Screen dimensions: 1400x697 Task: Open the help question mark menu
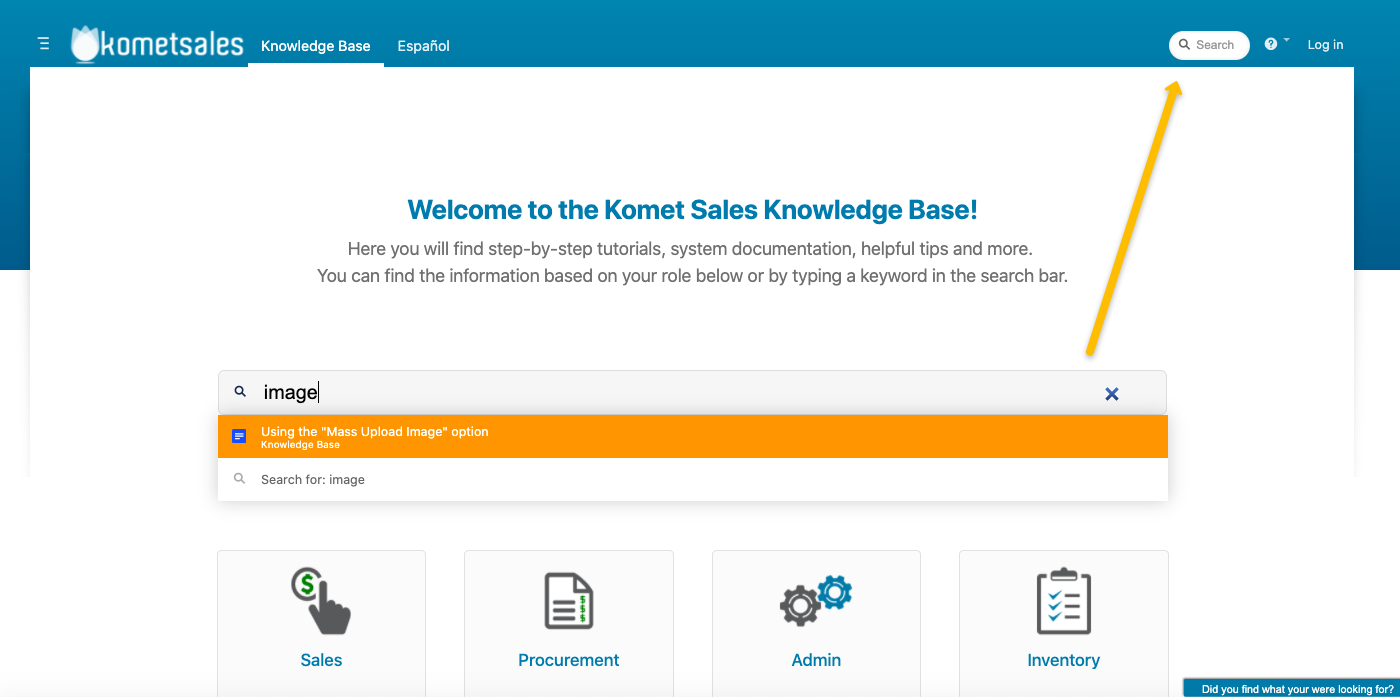tap(1276, 44)
